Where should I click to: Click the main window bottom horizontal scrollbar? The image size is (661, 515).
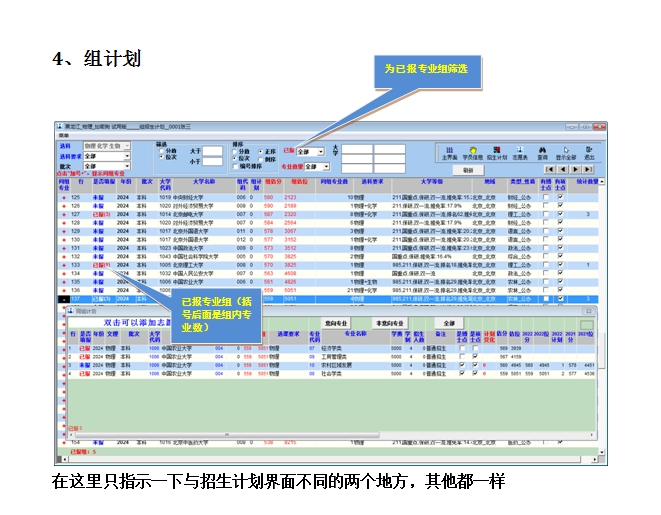pyautogui.click(x=329, y=459)
